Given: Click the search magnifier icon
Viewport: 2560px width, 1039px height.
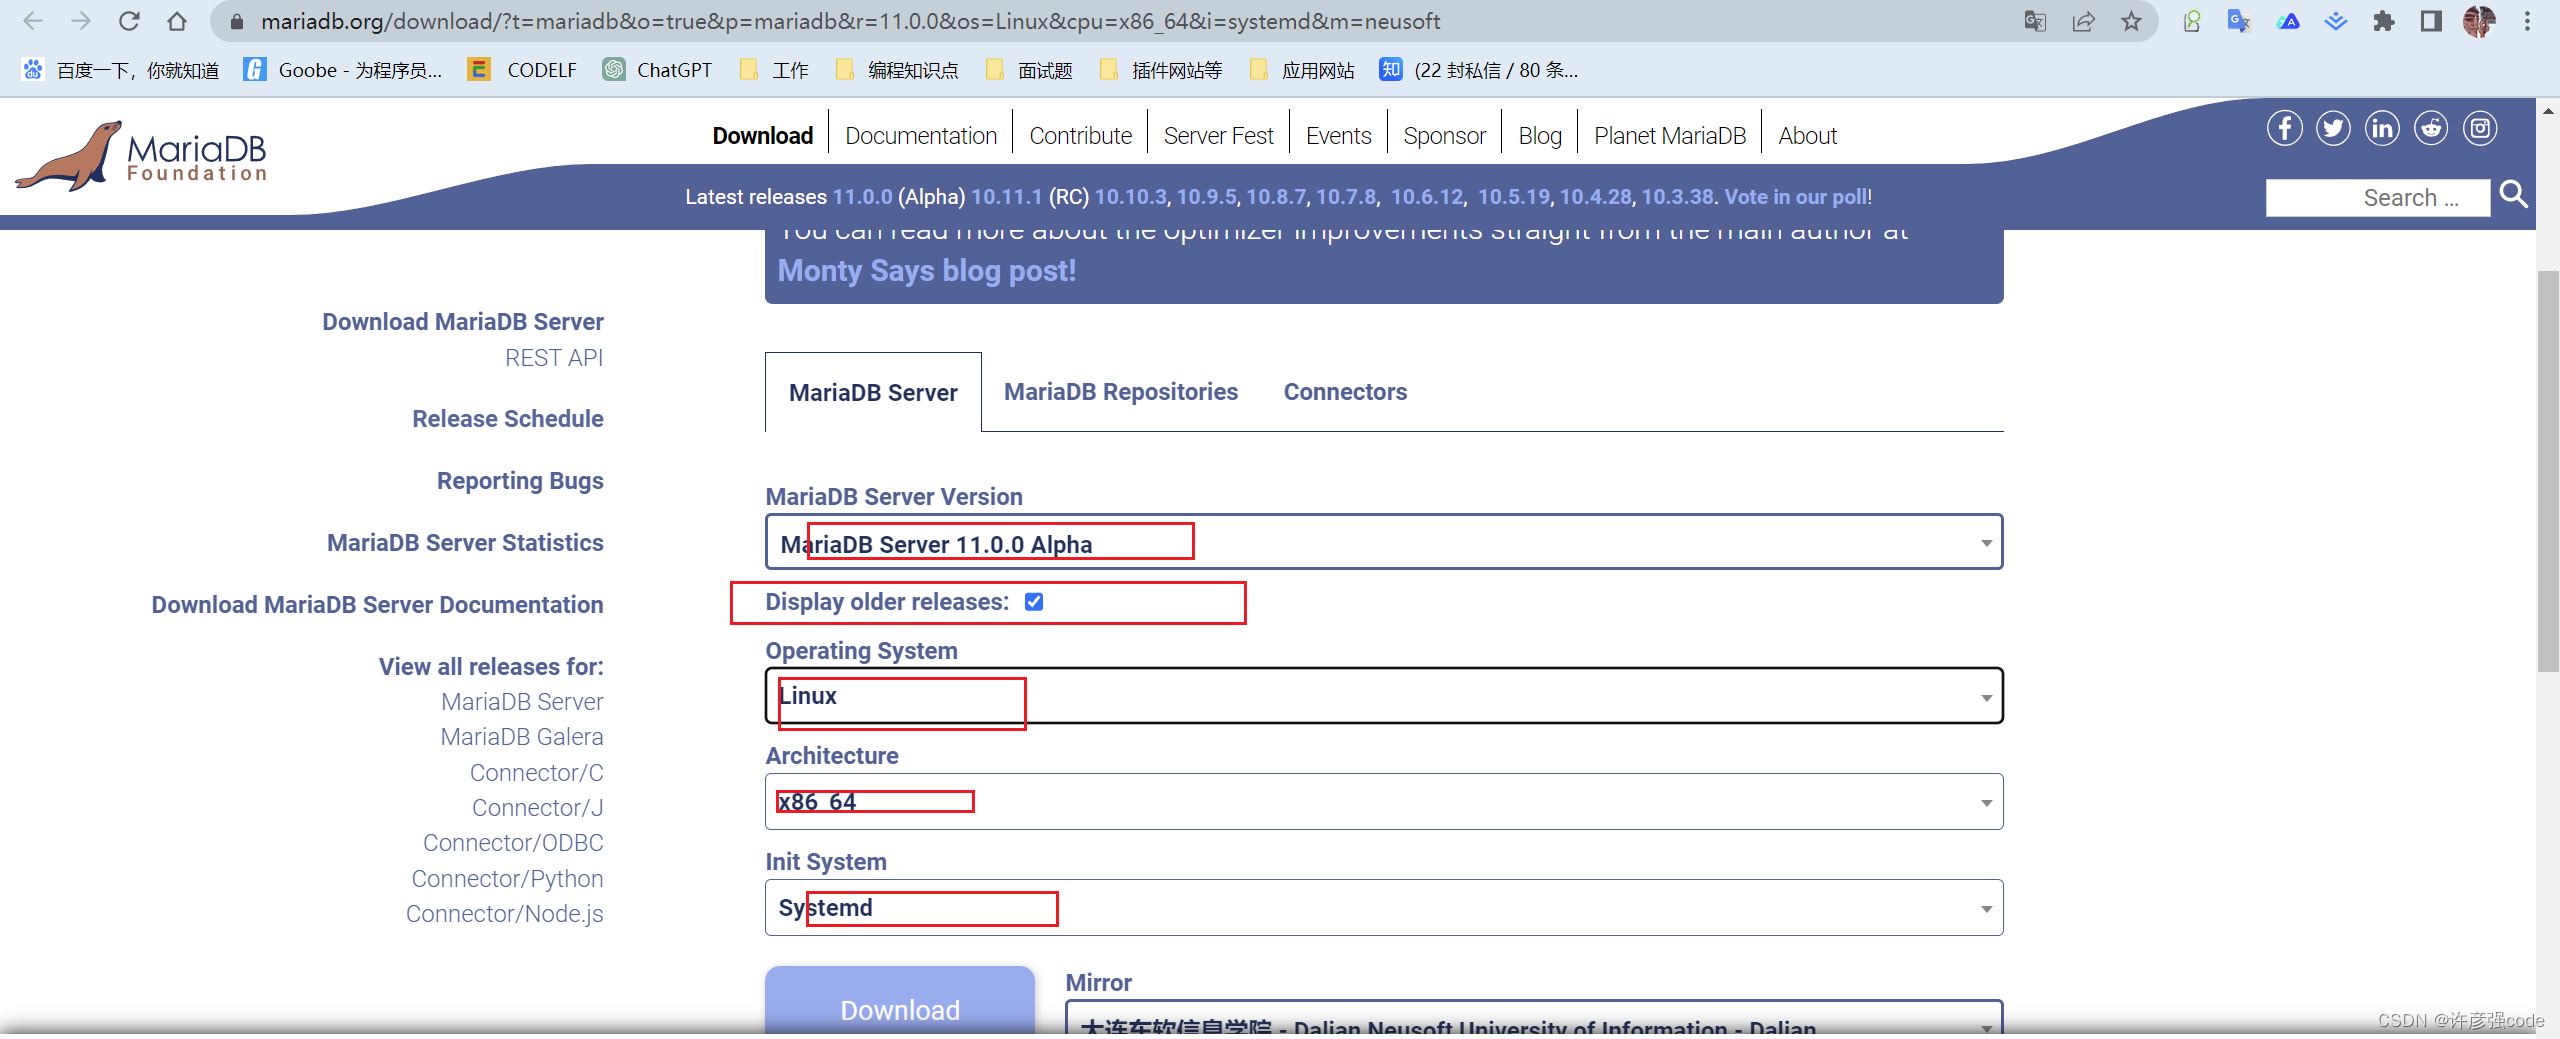Looking at the screenshot, I should [x=2513, y=194].
